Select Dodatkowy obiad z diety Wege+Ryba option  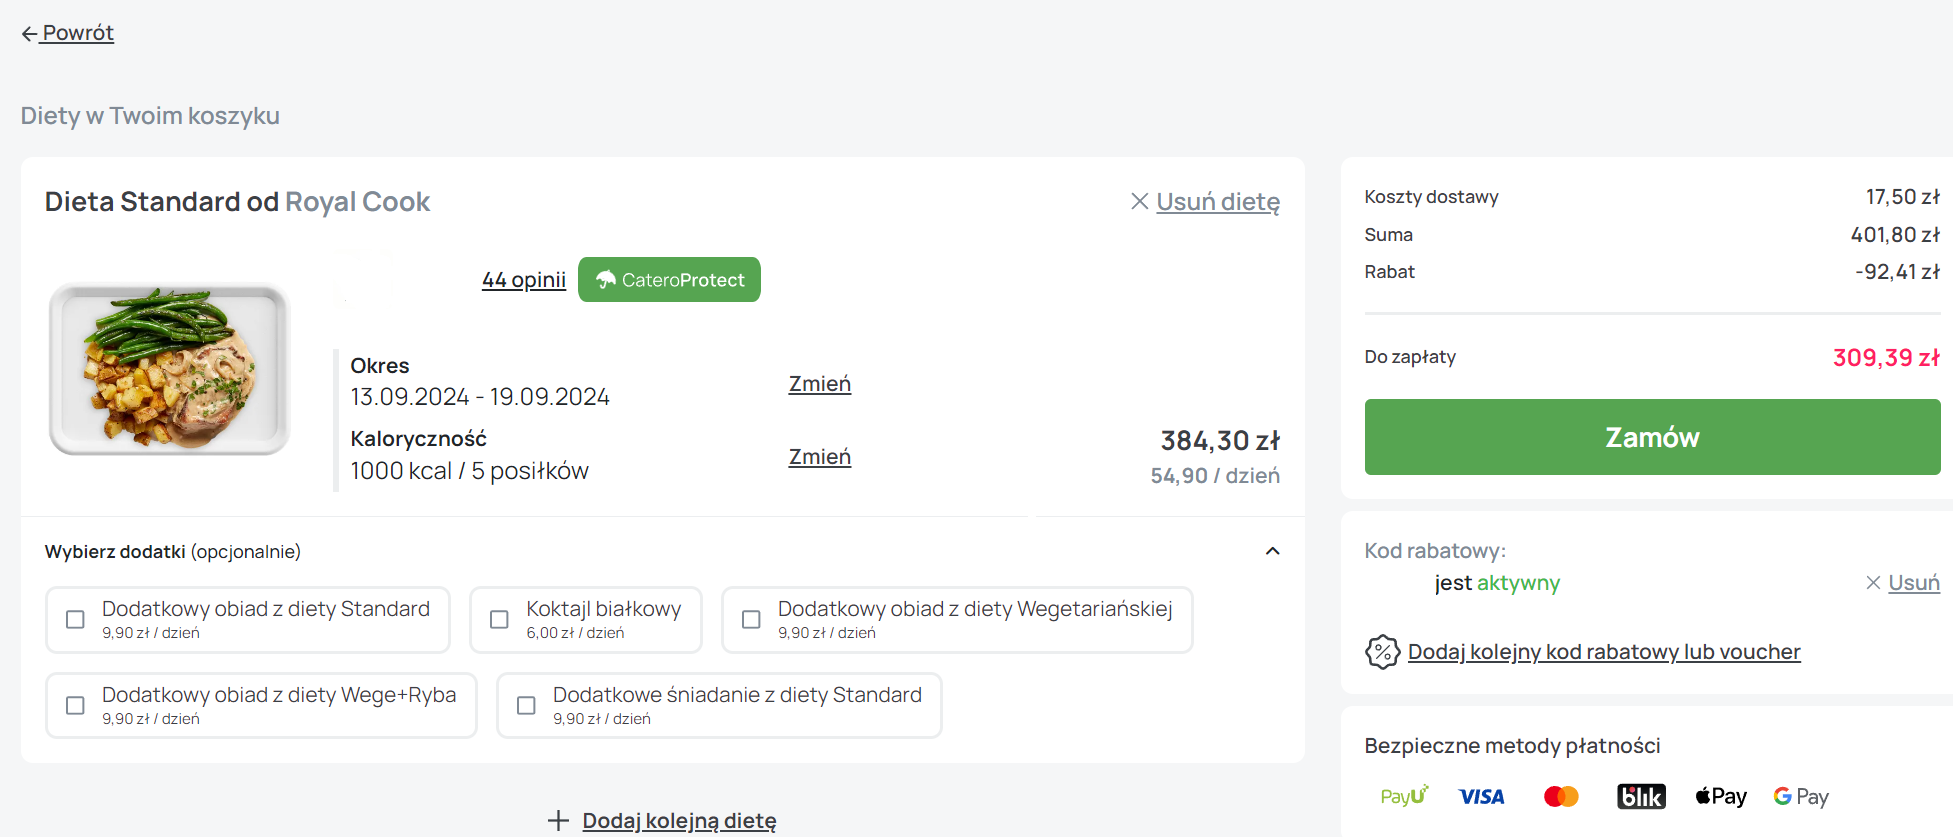click(x=75, y=706)
